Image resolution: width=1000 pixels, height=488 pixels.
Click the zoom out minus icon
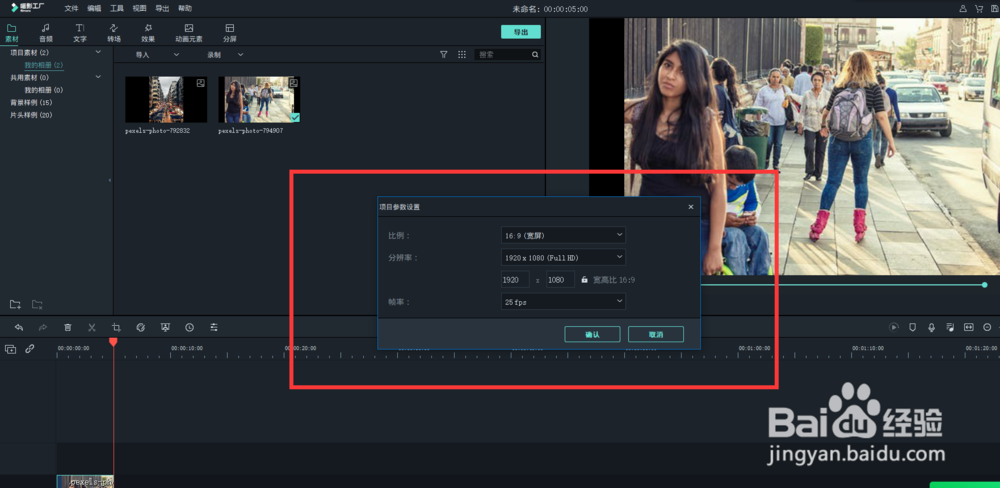pos(988,327)
